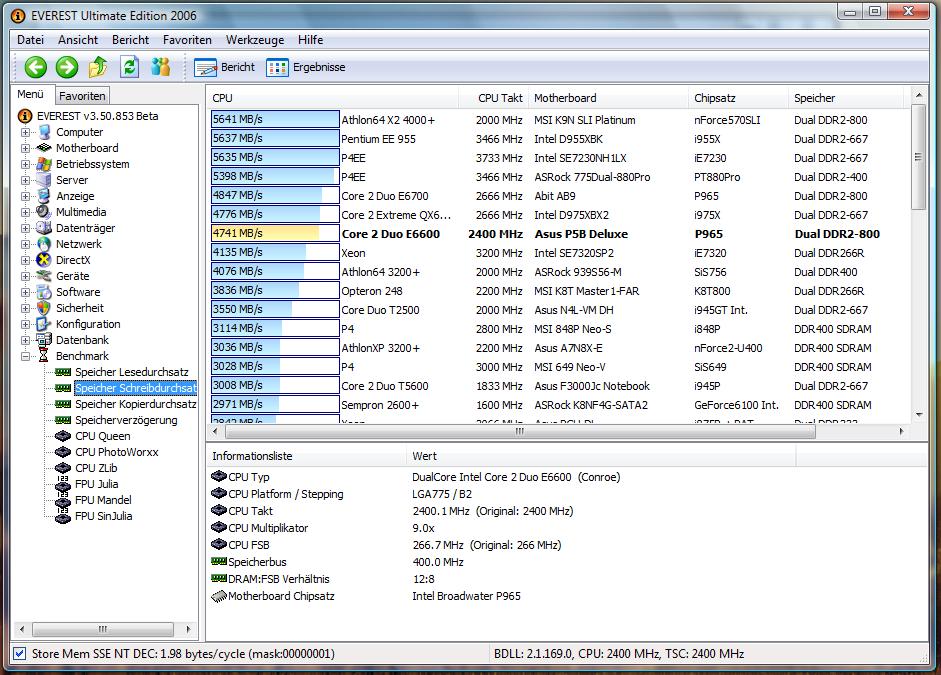Screen dimensions: 941x675
Task: Click the results list scroll down arrow
Action: click(918, 415)
